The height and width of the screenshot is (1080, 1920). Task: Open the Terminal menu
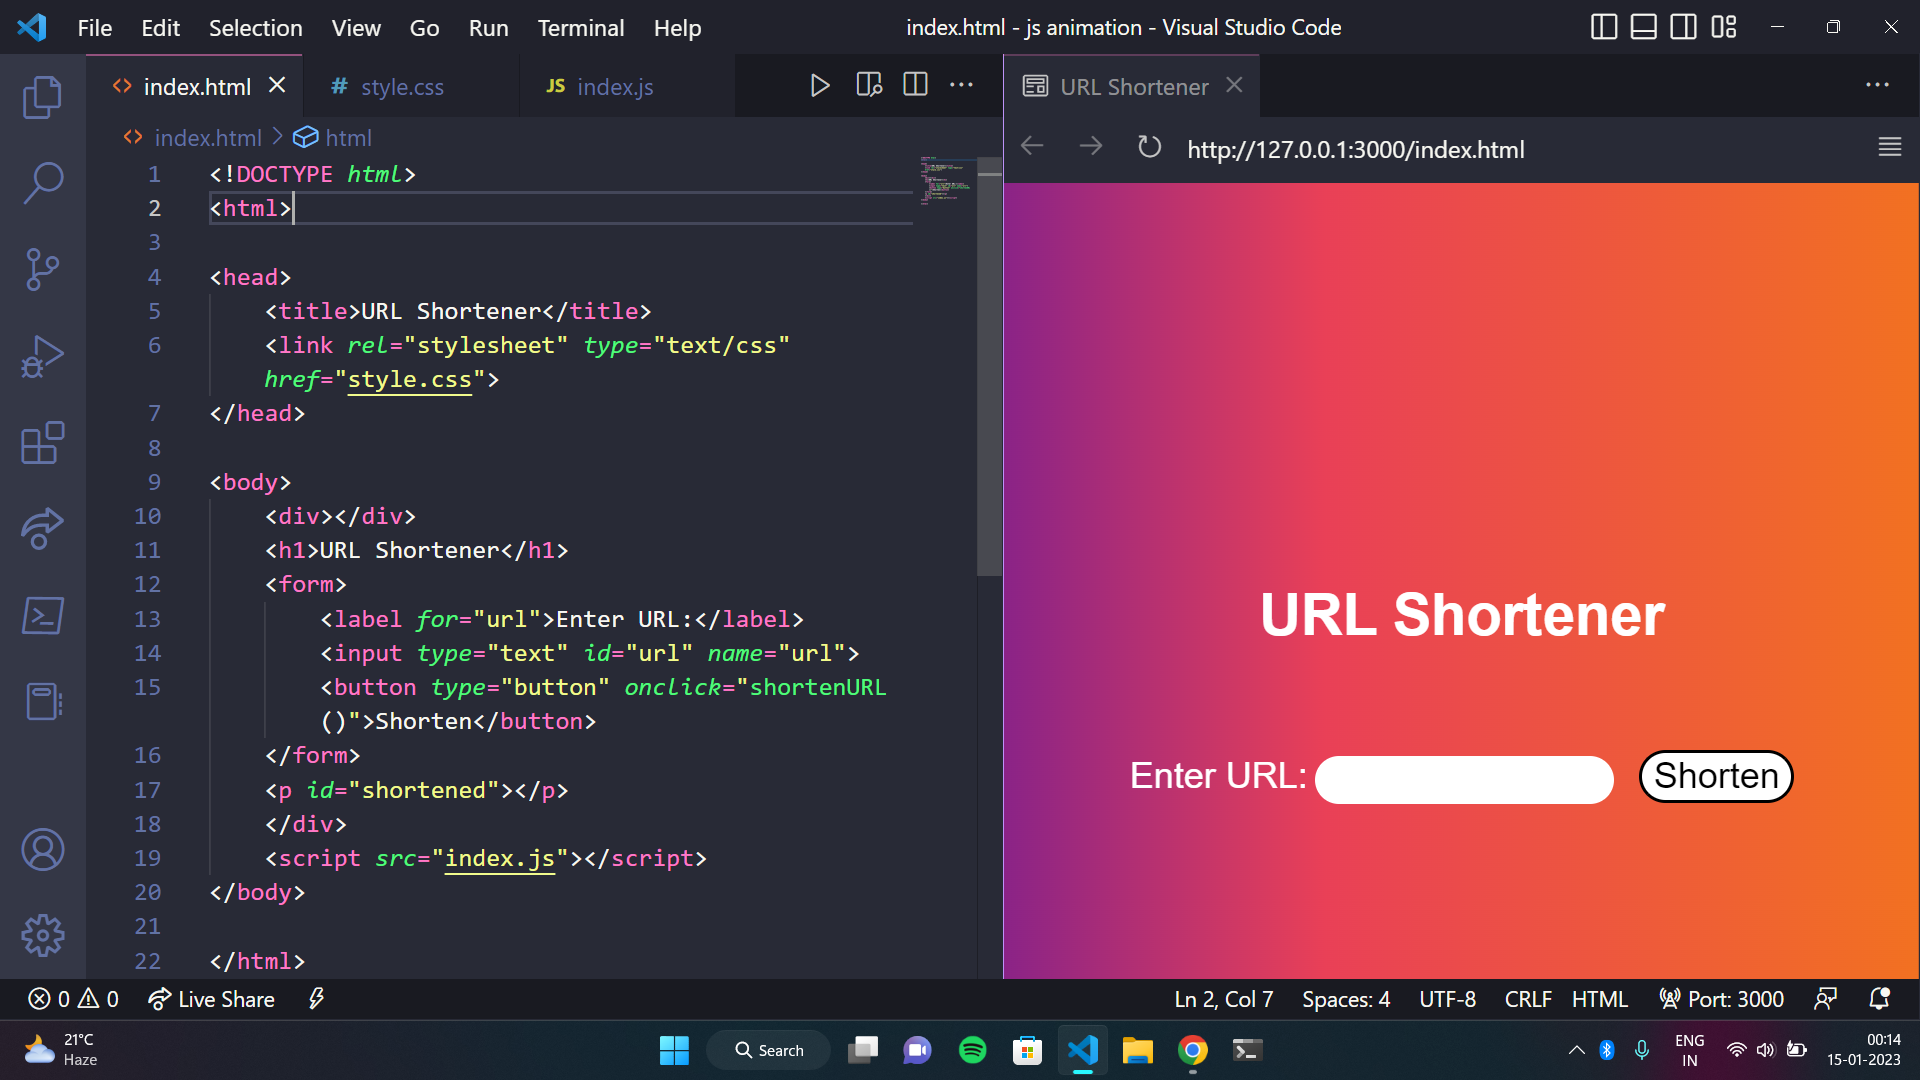(x=580, y=28)
